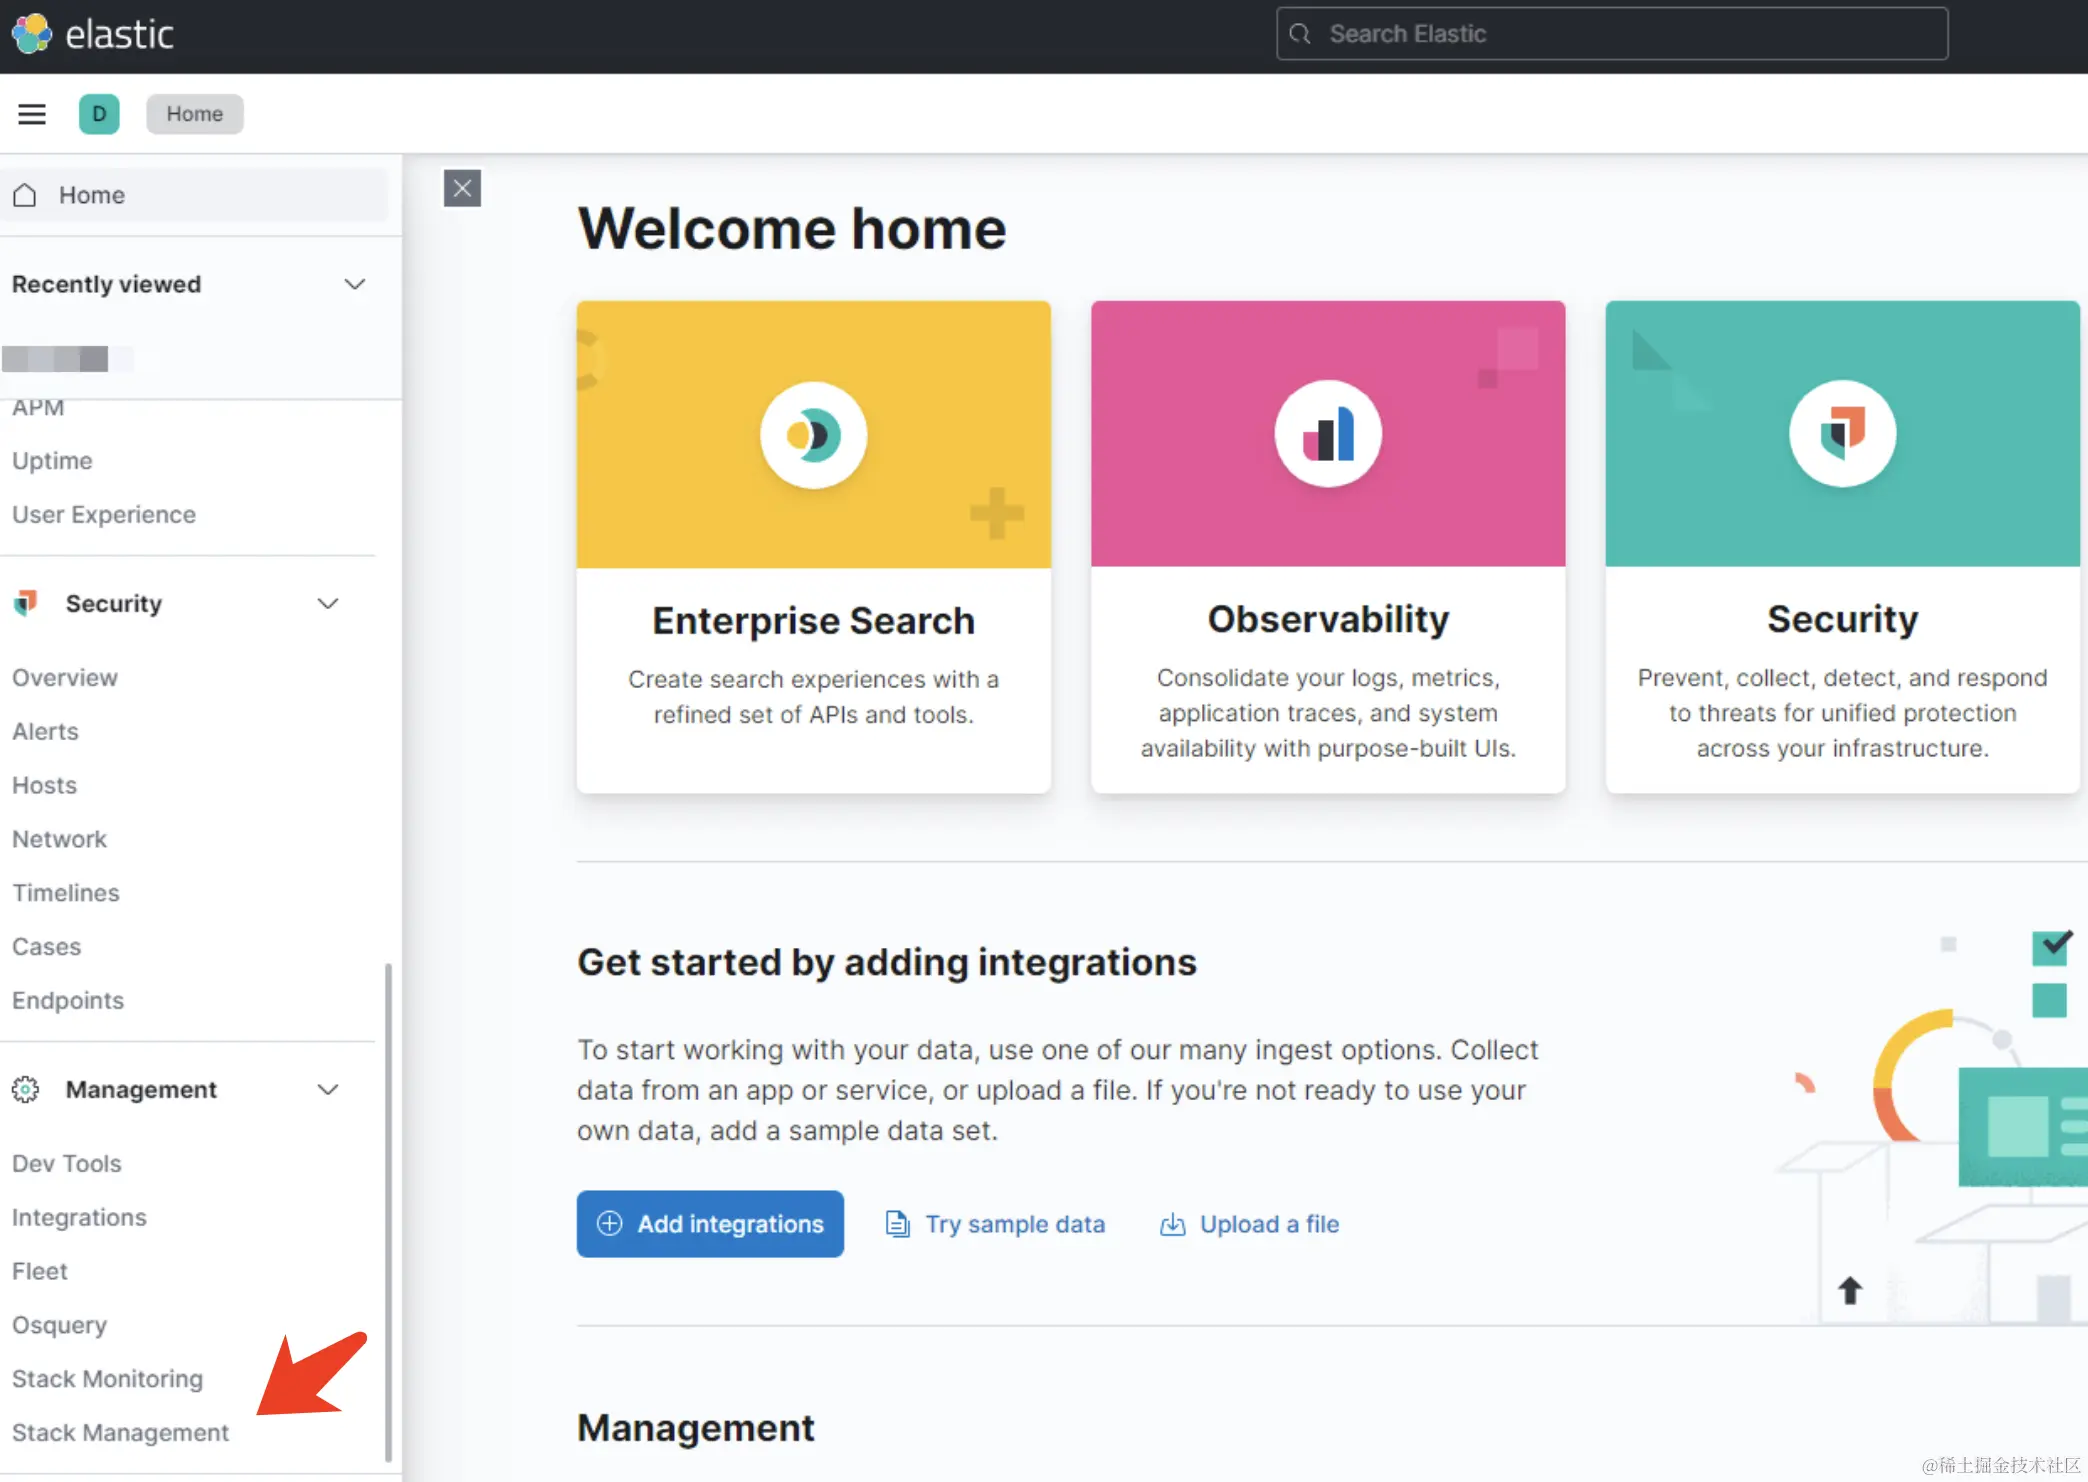Click plus icon in Add integrations
Viewport: 2088px width, 1482px height.
click(x=610, y=1224)
